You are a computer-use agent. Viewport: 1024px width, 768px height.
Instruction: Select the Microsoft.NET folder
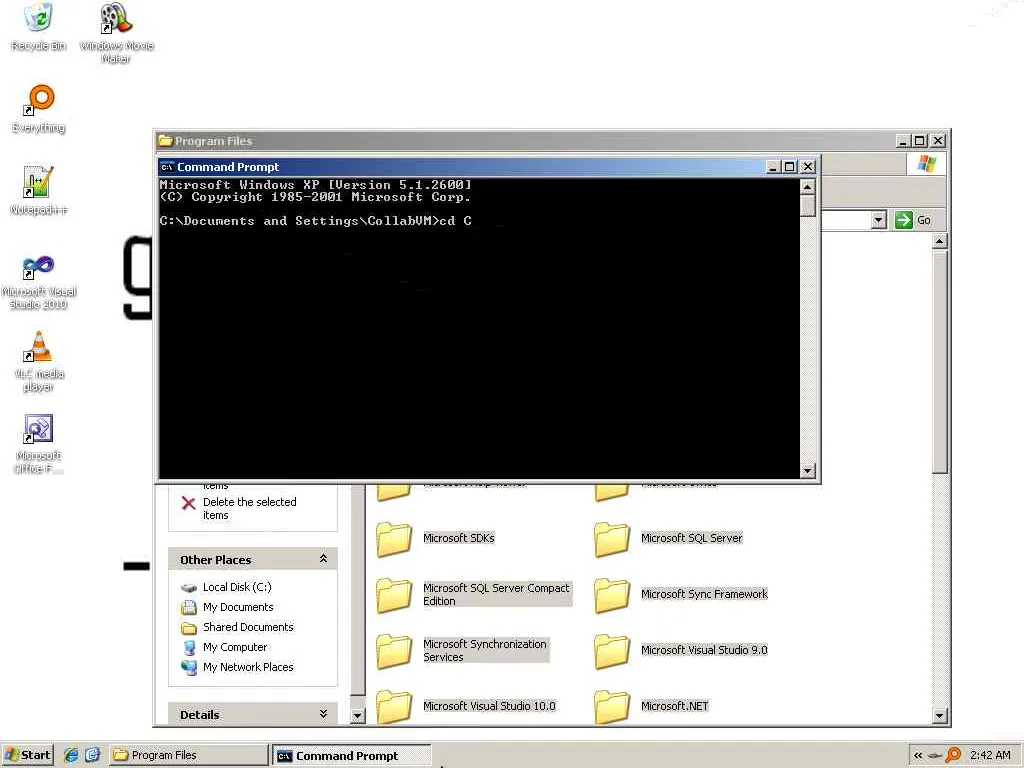click(652, 706)
